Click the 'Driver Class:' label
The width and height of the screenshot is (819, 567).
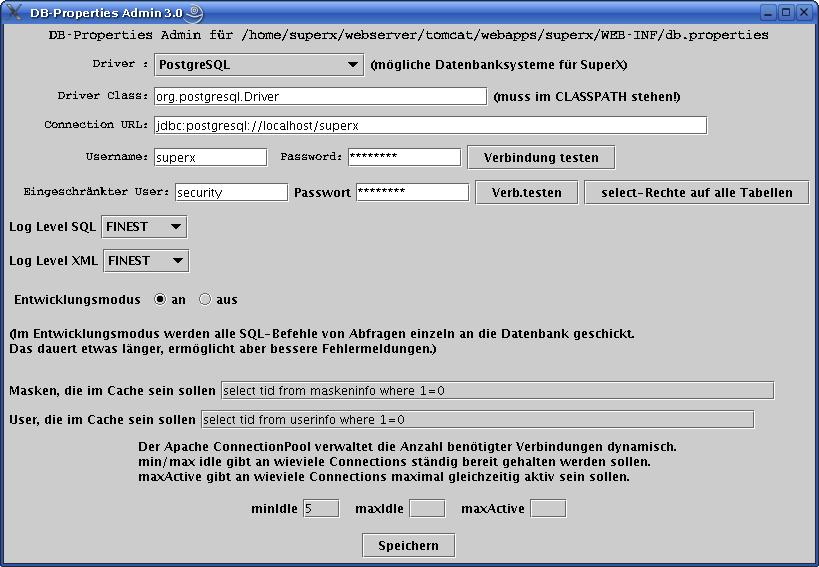[x=103, y=96]
